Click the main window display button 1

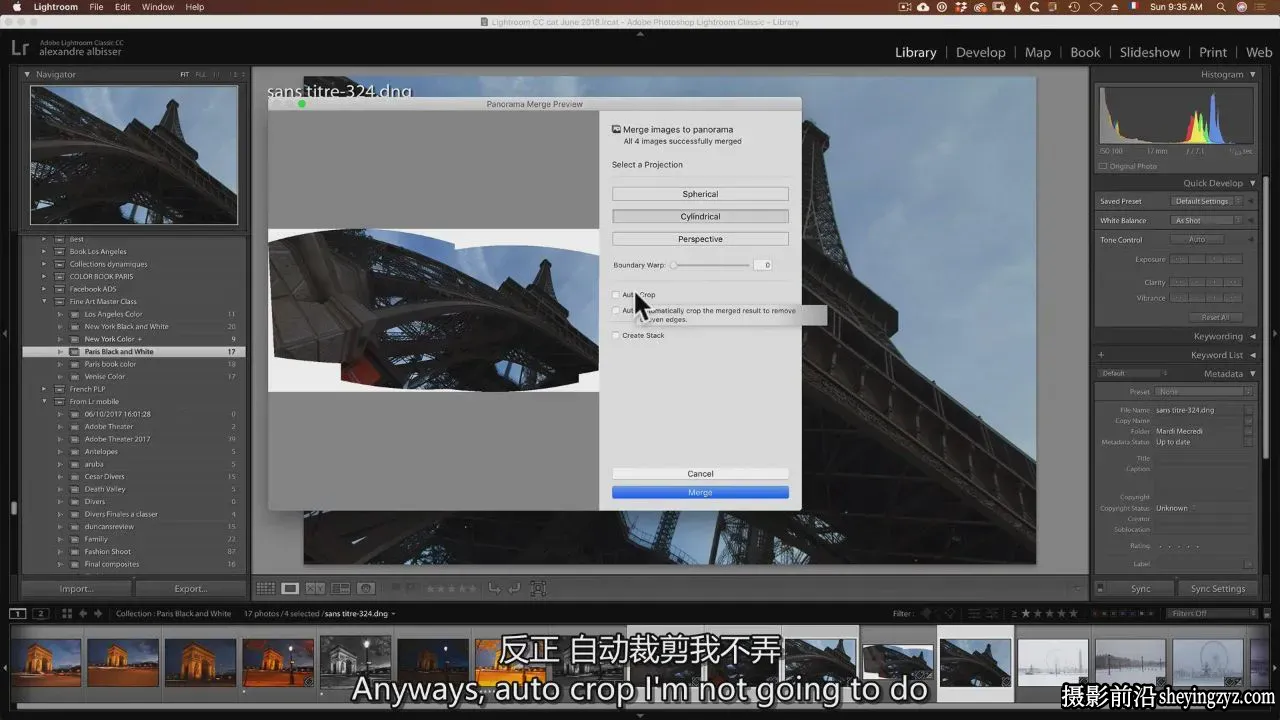click(18, 613)
